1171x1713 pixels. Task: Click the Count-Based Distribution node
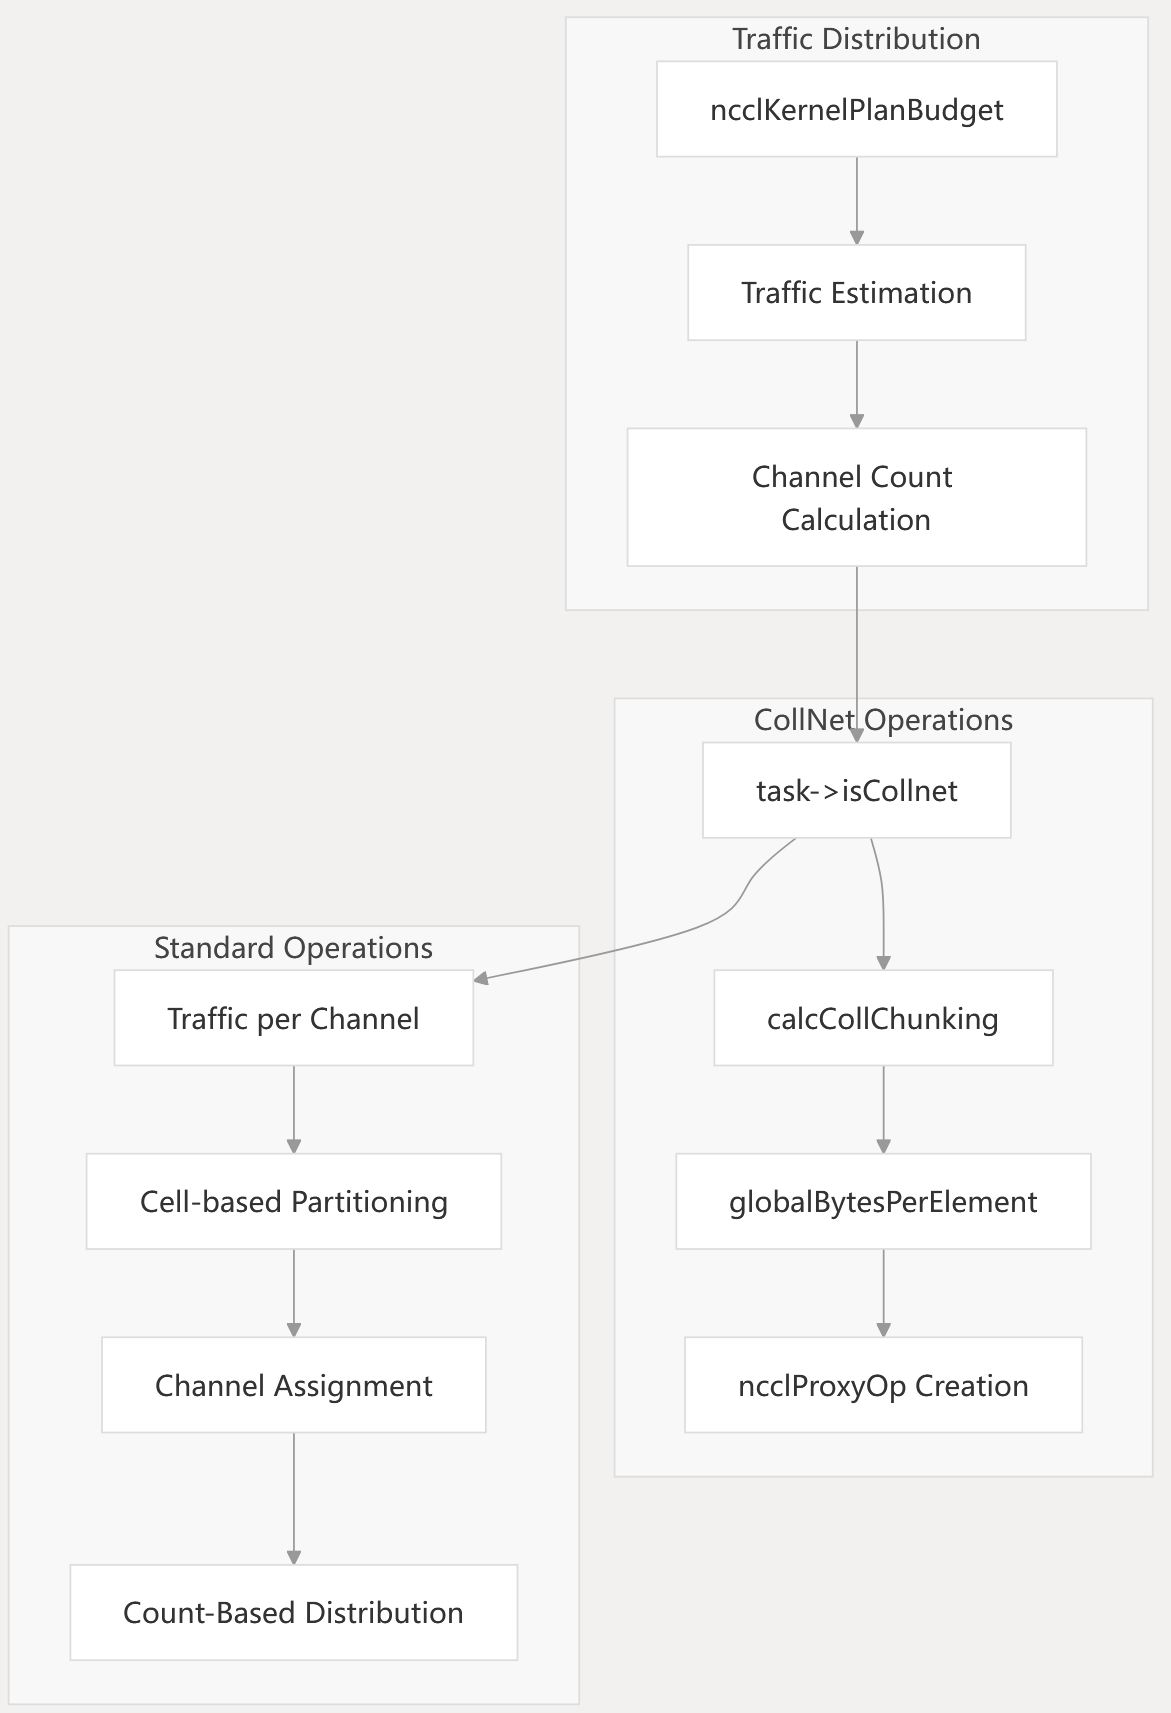(293, 1612)
